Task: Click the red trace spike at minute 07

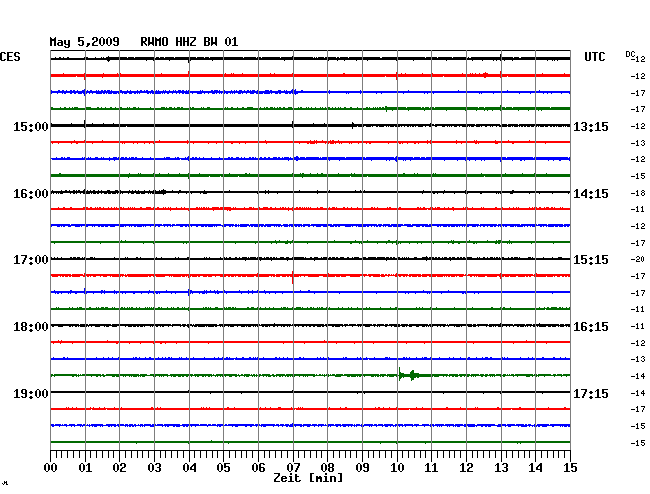Action: tap(293, 276)
